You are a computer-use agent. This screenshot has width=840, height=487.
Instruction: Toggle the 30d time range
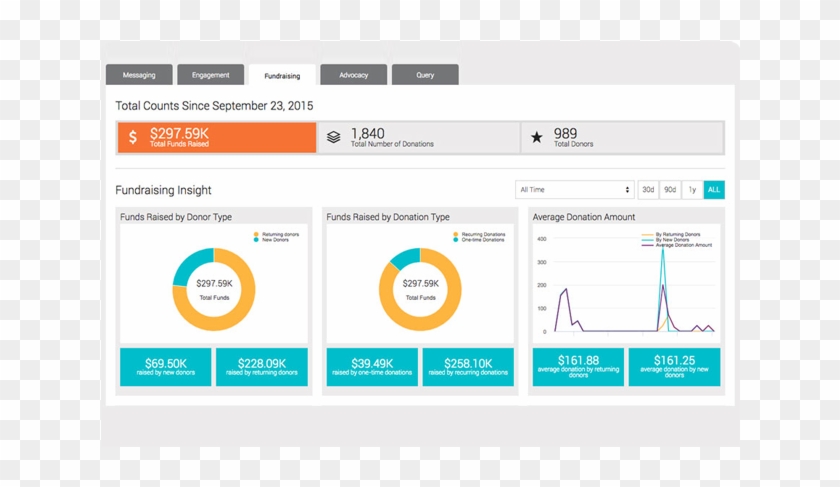click(x=648, y=190)
